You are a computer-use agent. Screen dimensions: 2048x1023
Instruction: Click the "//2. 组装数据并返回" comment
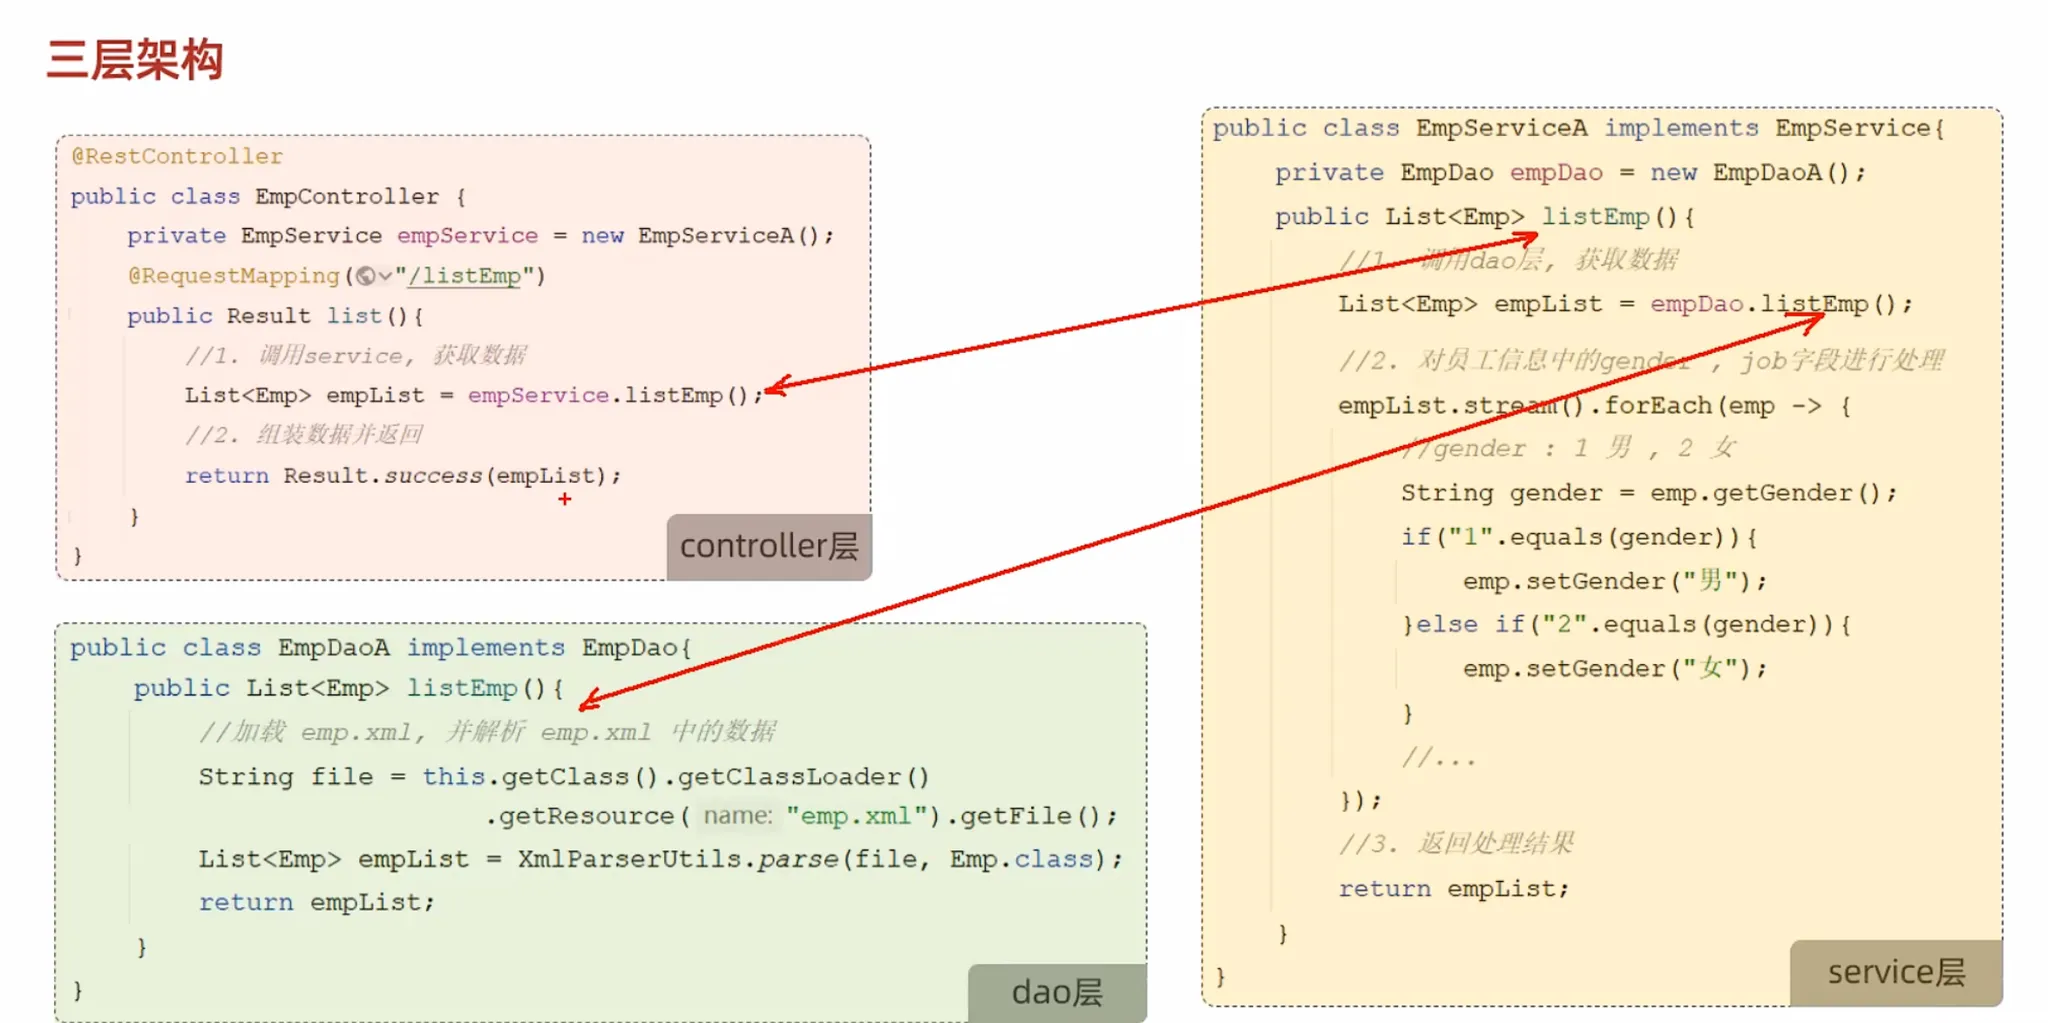click(x=304, y=435)
